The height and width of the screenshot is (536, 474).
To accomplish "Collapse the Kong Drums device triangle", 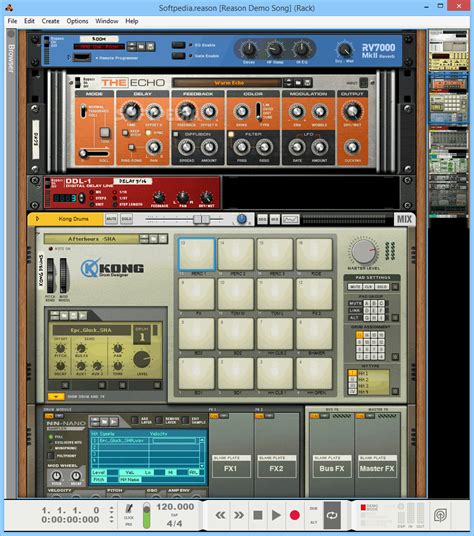I will [37, 219].
